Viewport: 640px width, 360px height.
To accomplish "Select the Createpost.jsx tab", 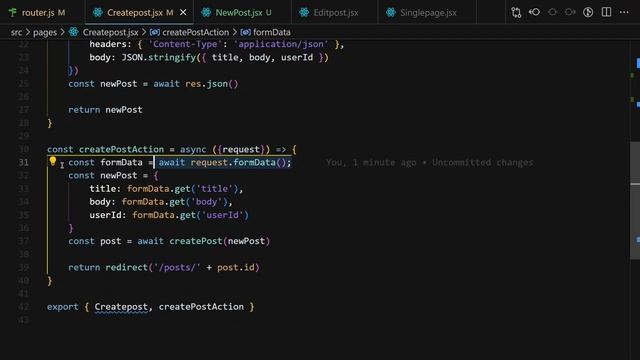I will (x=140, y=13).
